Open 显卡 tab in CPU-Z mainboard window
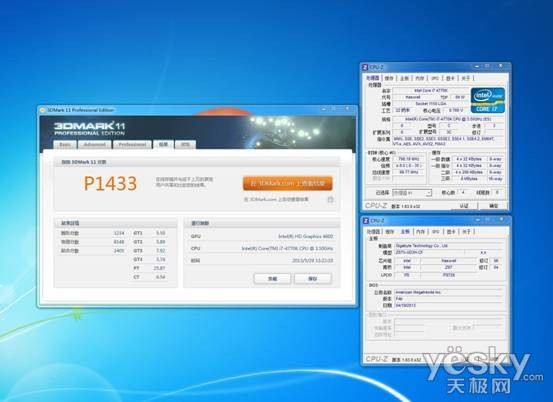553x402 pixels. 451,232
